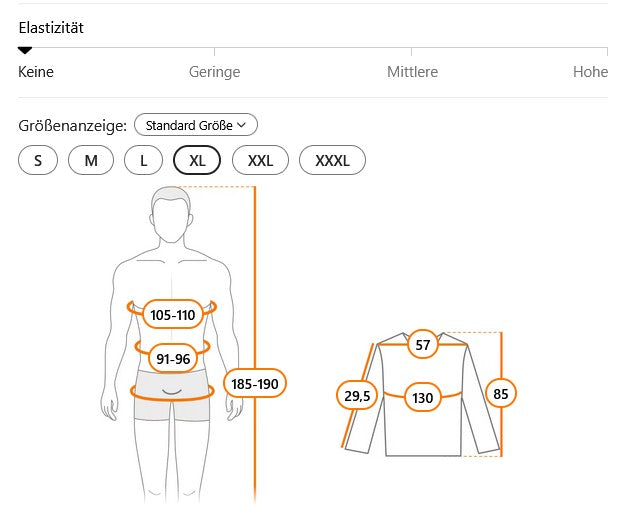Select size M
The width and height of the screenshot is (632, 529).
tap(91, 160)
